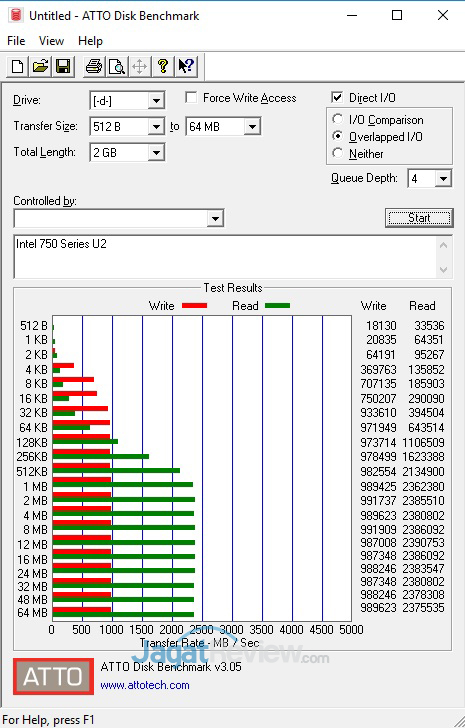
Task: Click ATTO Disk Benchmark v3.05 text
Action: point(171,667)
